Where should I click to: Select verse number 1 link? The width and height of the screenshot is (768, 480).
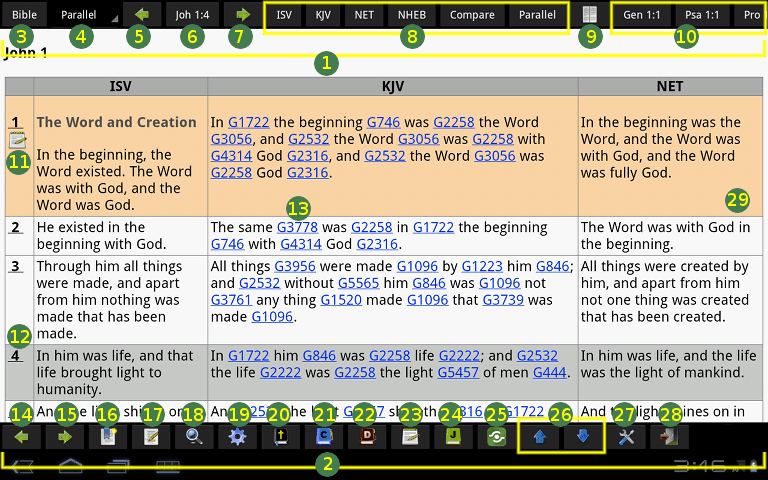point(15,122)
